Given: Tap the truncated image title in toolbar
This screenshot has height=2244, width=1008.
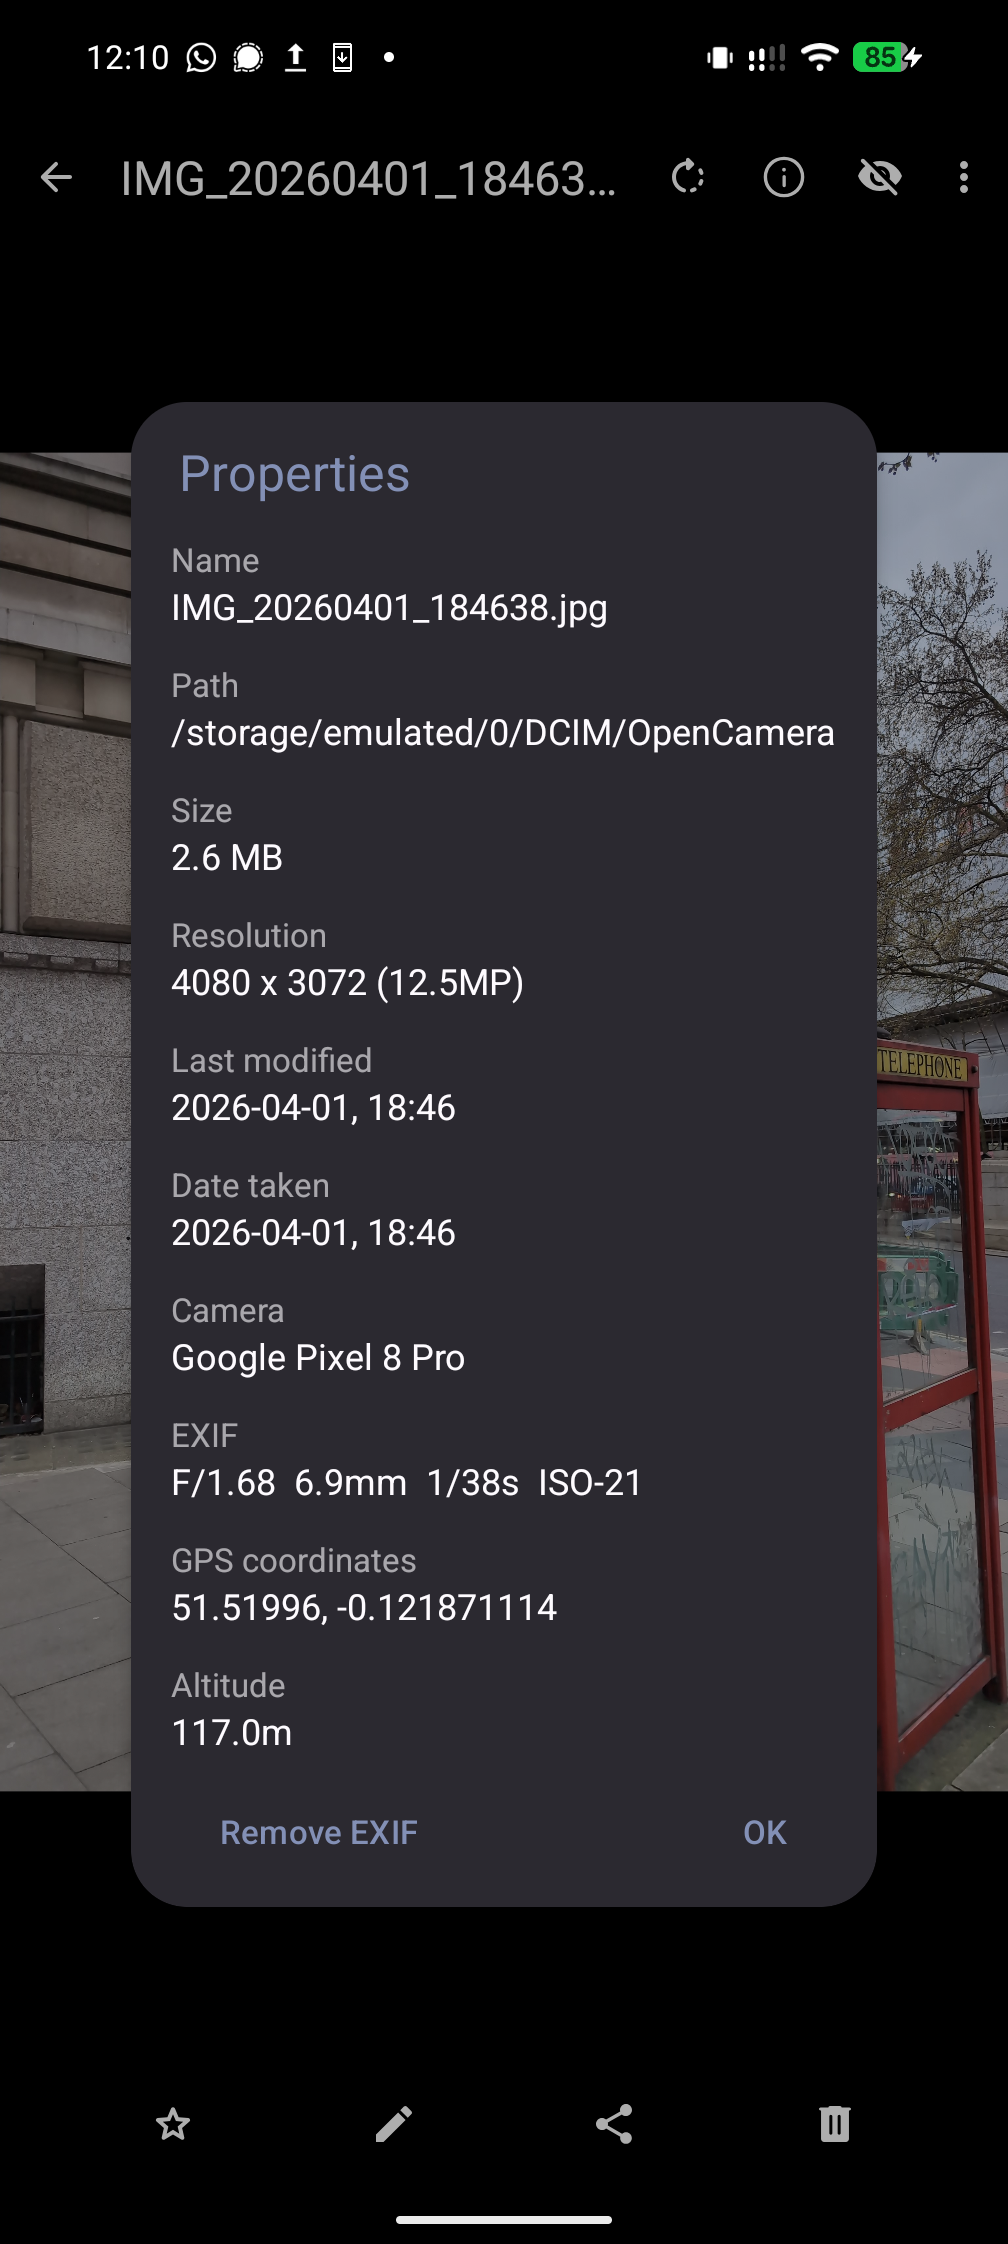Looking at the screenshot, I should [x=368, y=179].
